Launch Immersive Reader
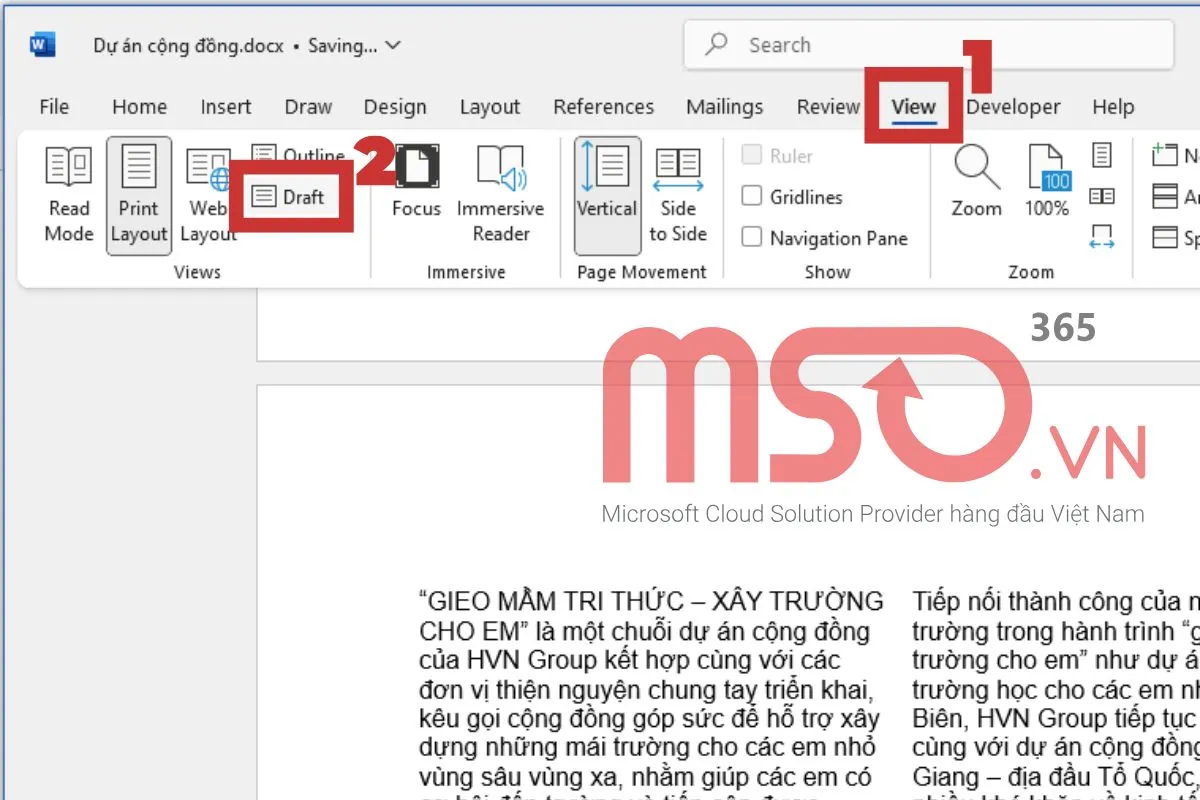Screen dimensions: 1200x800 (x=500, y=196)
